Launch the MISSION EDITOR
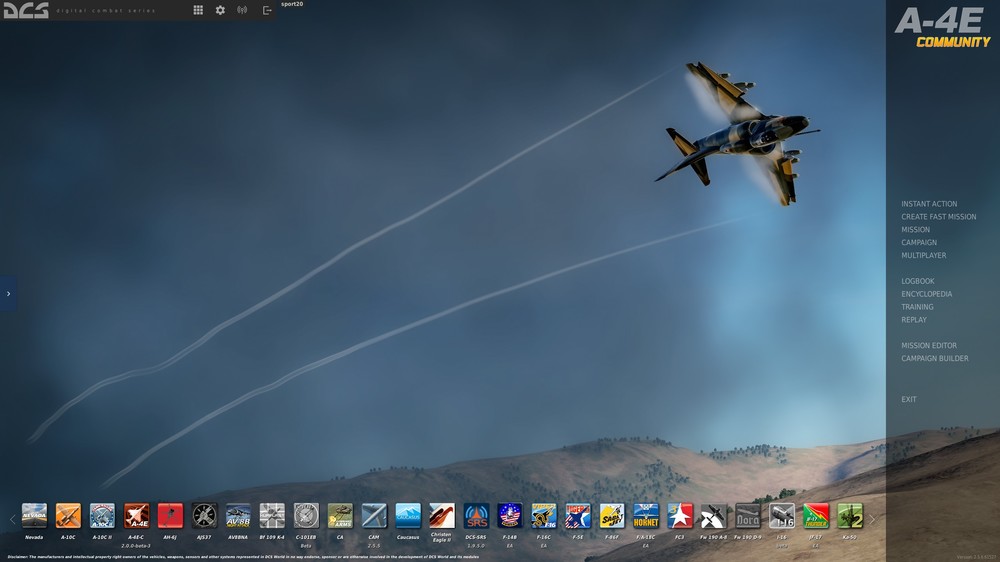 (x=929, y=346)
